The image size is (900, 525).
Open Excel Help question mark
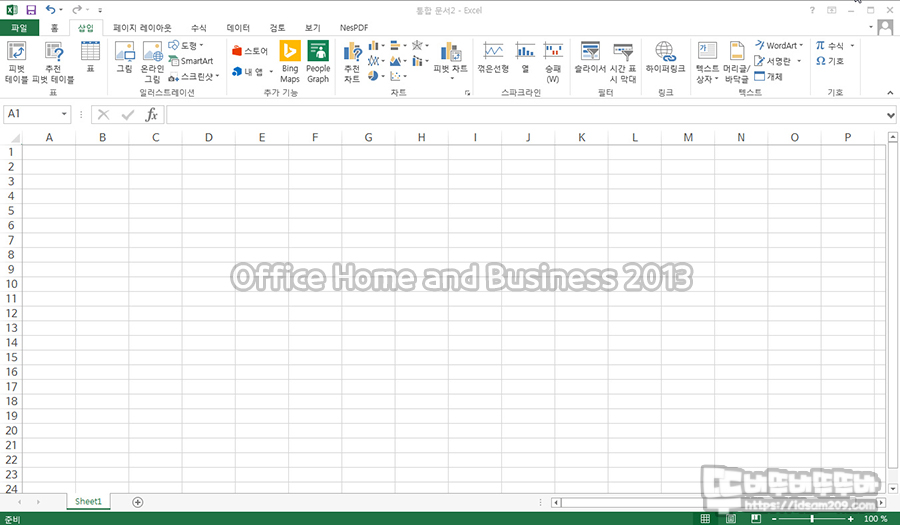812,10
